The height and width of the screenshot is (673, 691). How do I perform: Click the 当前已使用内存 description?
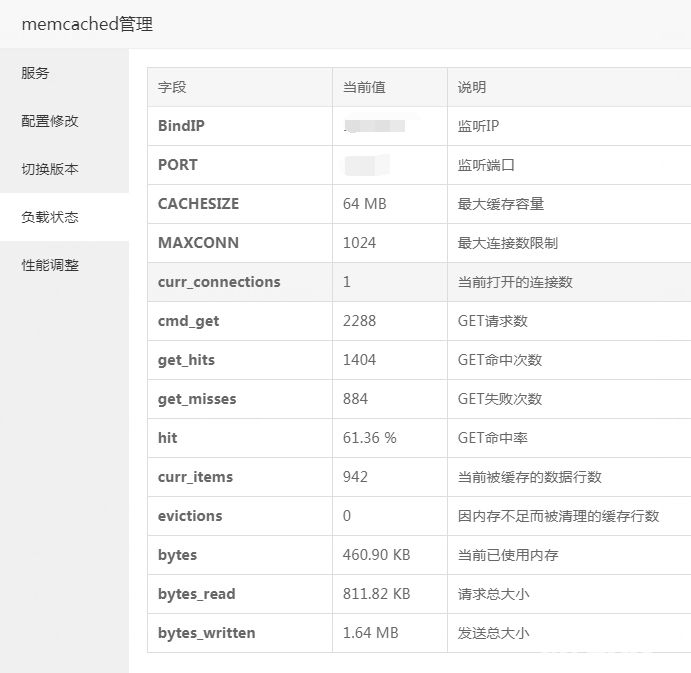click(508, 555)
